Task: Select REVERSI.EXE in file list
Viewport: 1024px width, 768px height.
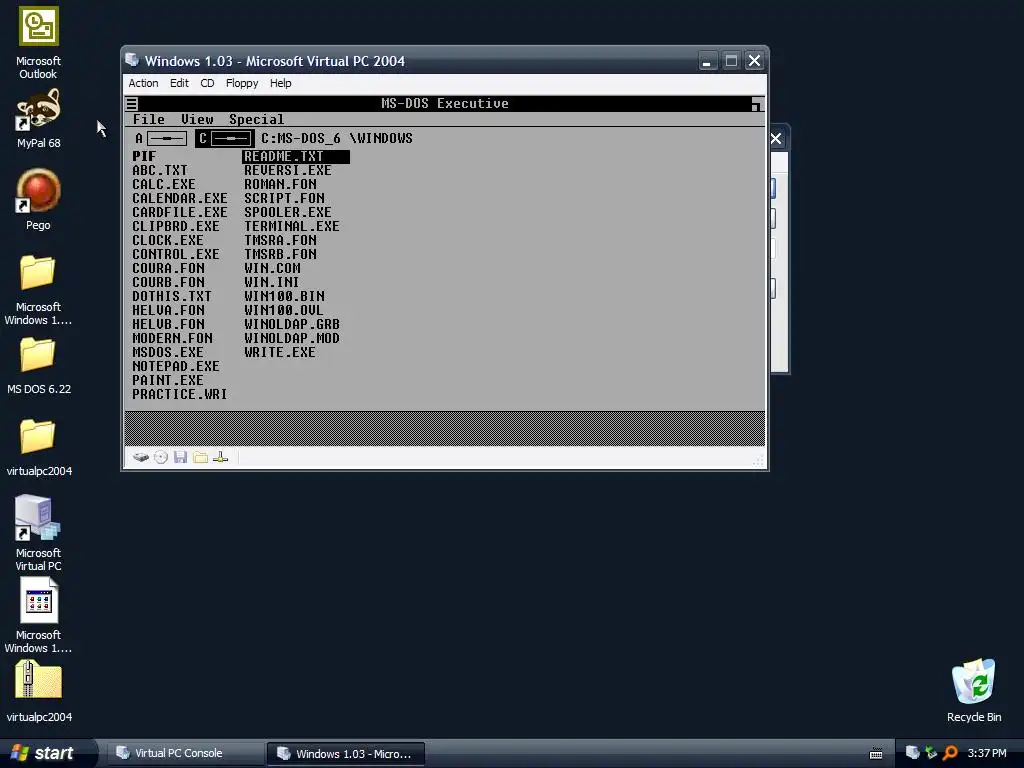Action: 288,170
